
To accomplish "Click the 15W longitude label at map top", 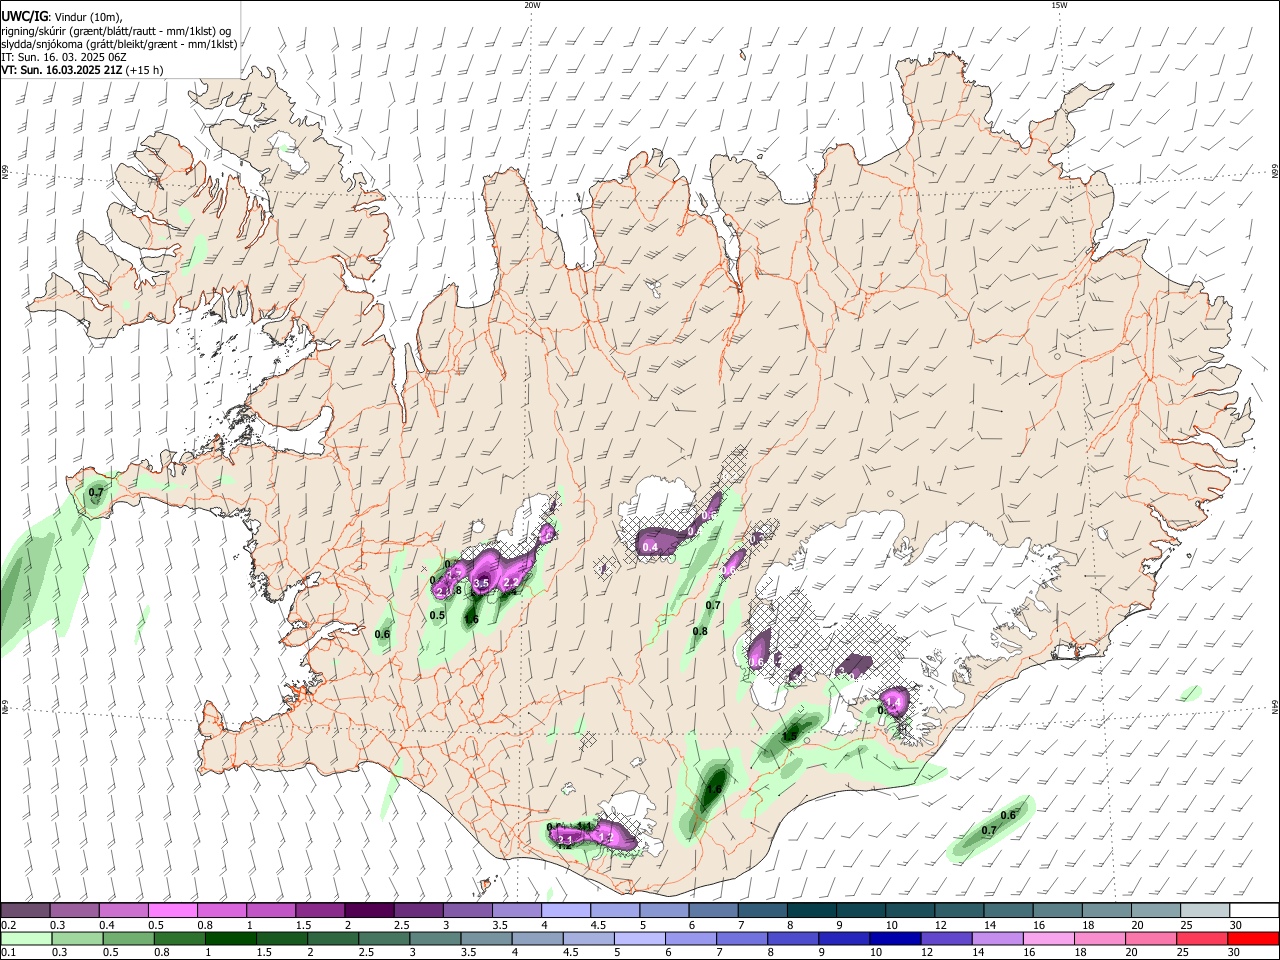I will 1059,5.
